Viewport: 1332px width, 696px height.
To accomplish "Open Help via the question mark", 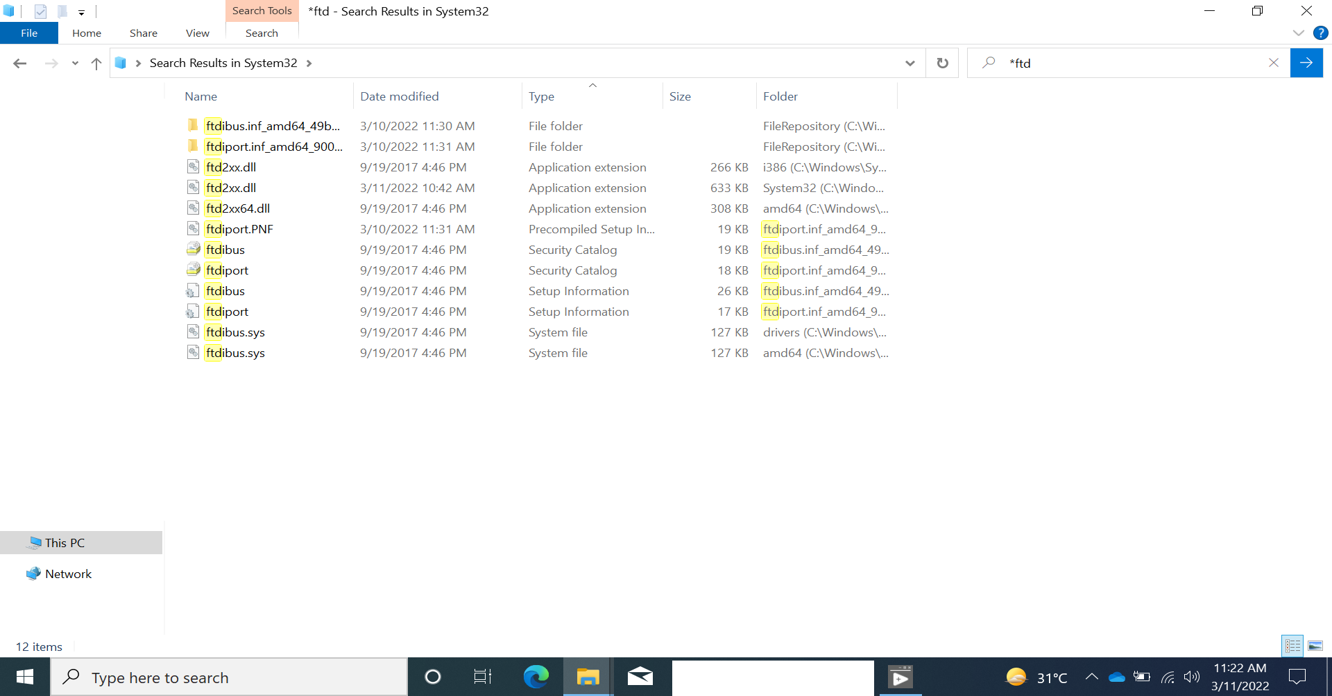I will (1322, 32).
